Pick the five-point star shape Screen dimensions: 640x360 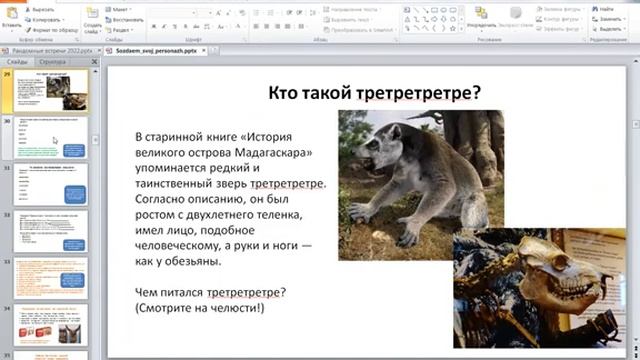pyautogui.click(x=453, y=29)
